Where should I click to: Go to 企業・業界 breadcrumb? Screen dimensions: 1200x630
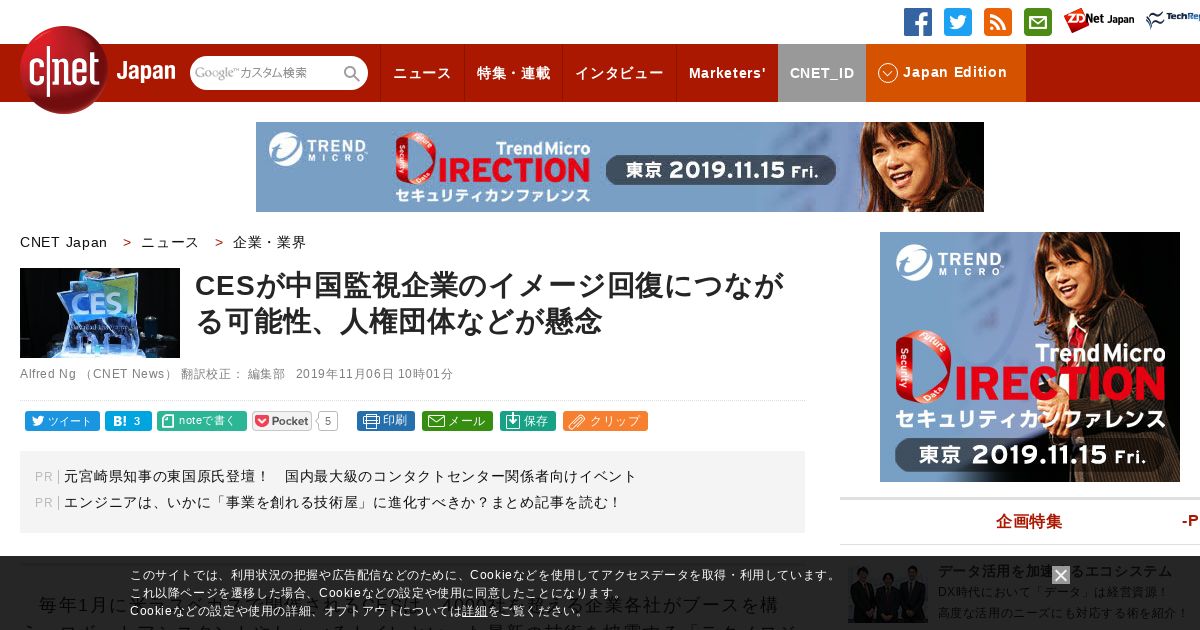[270, 242]
